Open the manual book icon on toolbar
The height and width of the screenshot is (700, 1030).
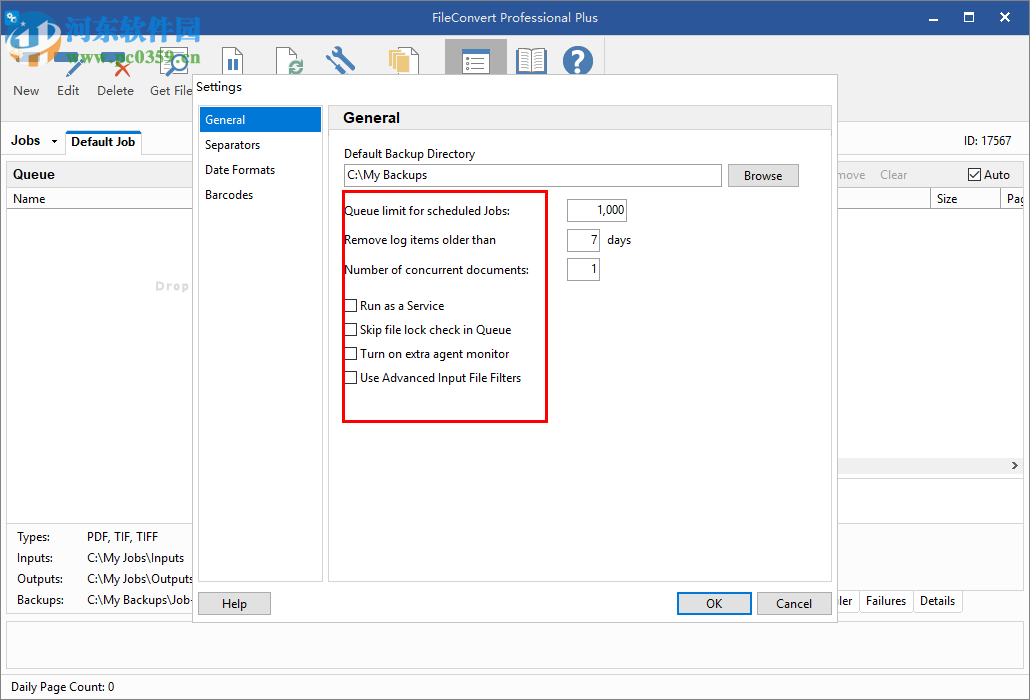tap(531, 60)
